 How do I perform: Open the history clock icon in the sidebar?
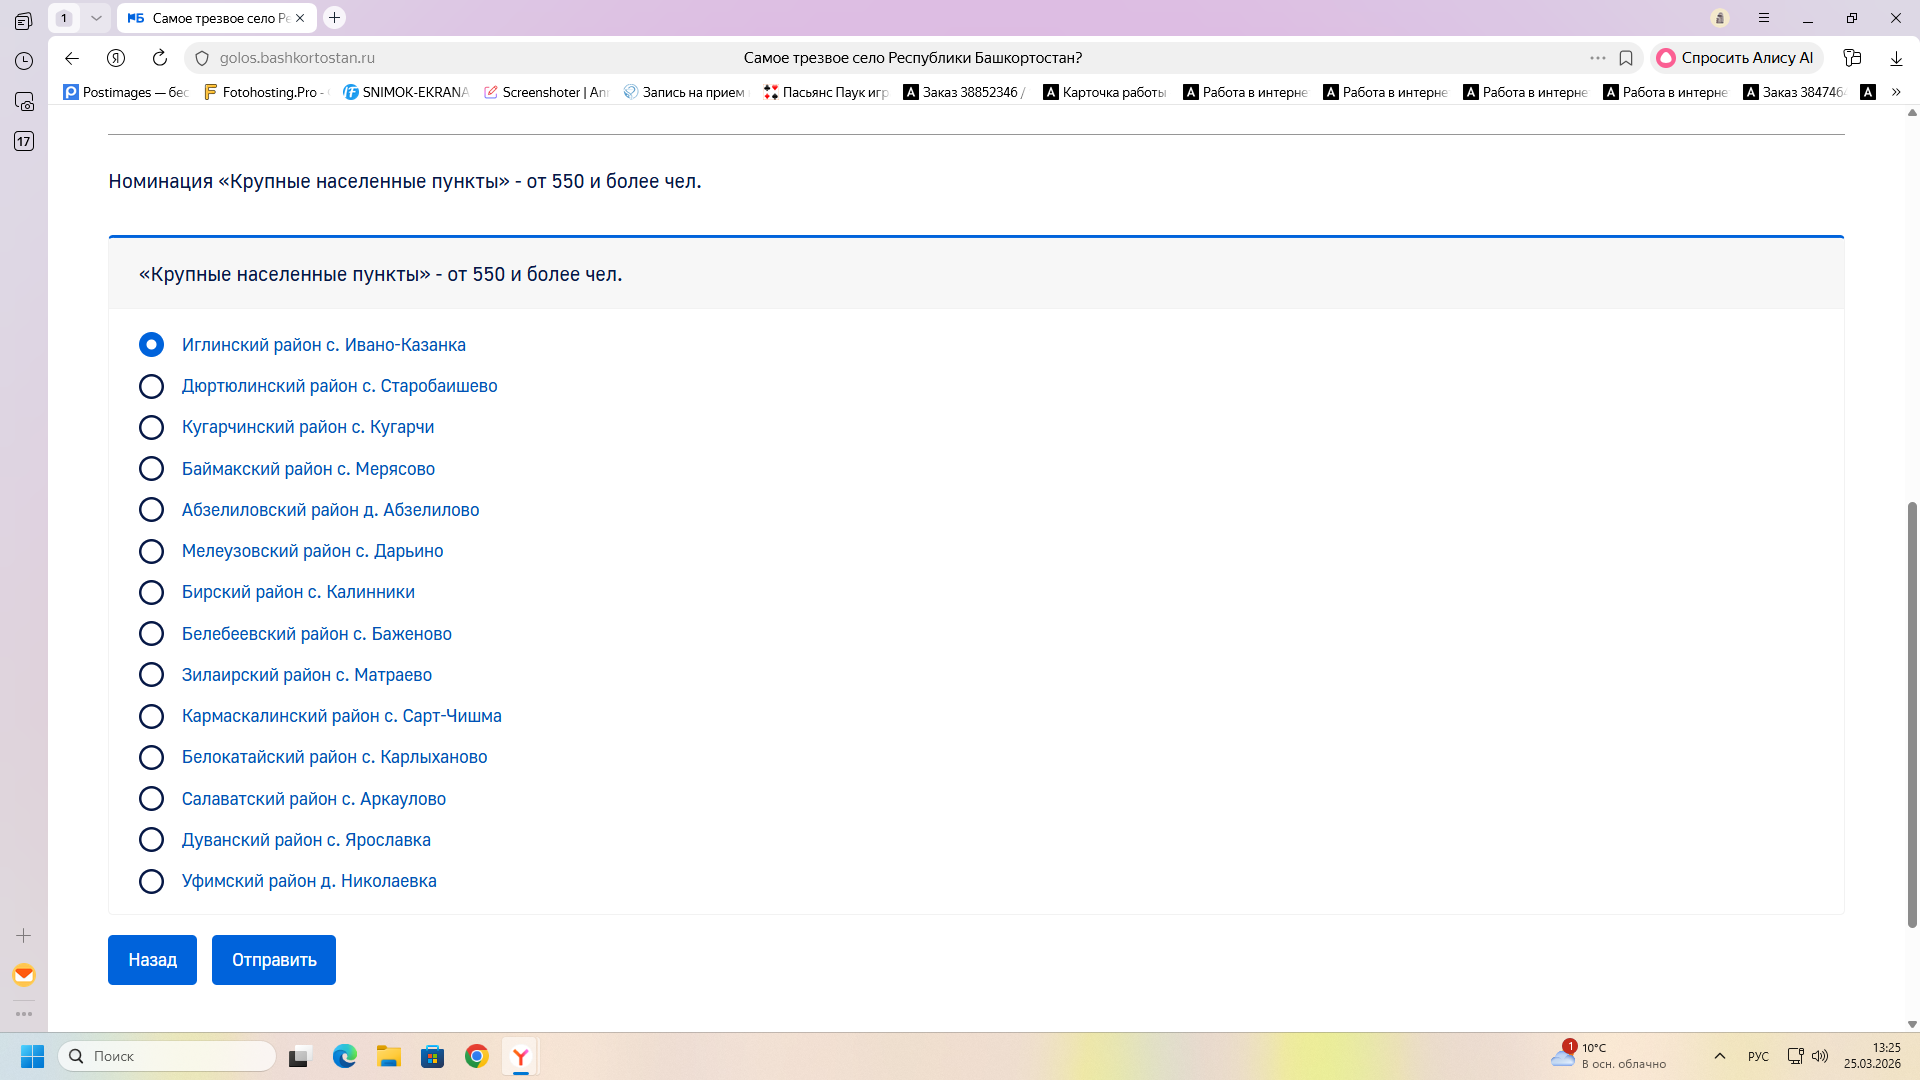(x=24, y=61)
